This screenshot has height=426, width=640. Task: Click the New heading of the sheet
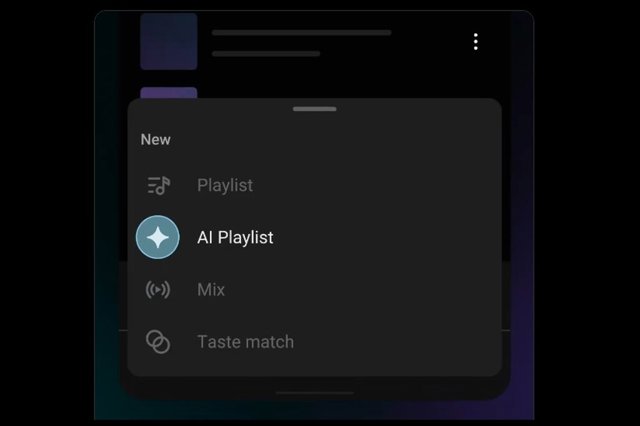coord(156,140)
